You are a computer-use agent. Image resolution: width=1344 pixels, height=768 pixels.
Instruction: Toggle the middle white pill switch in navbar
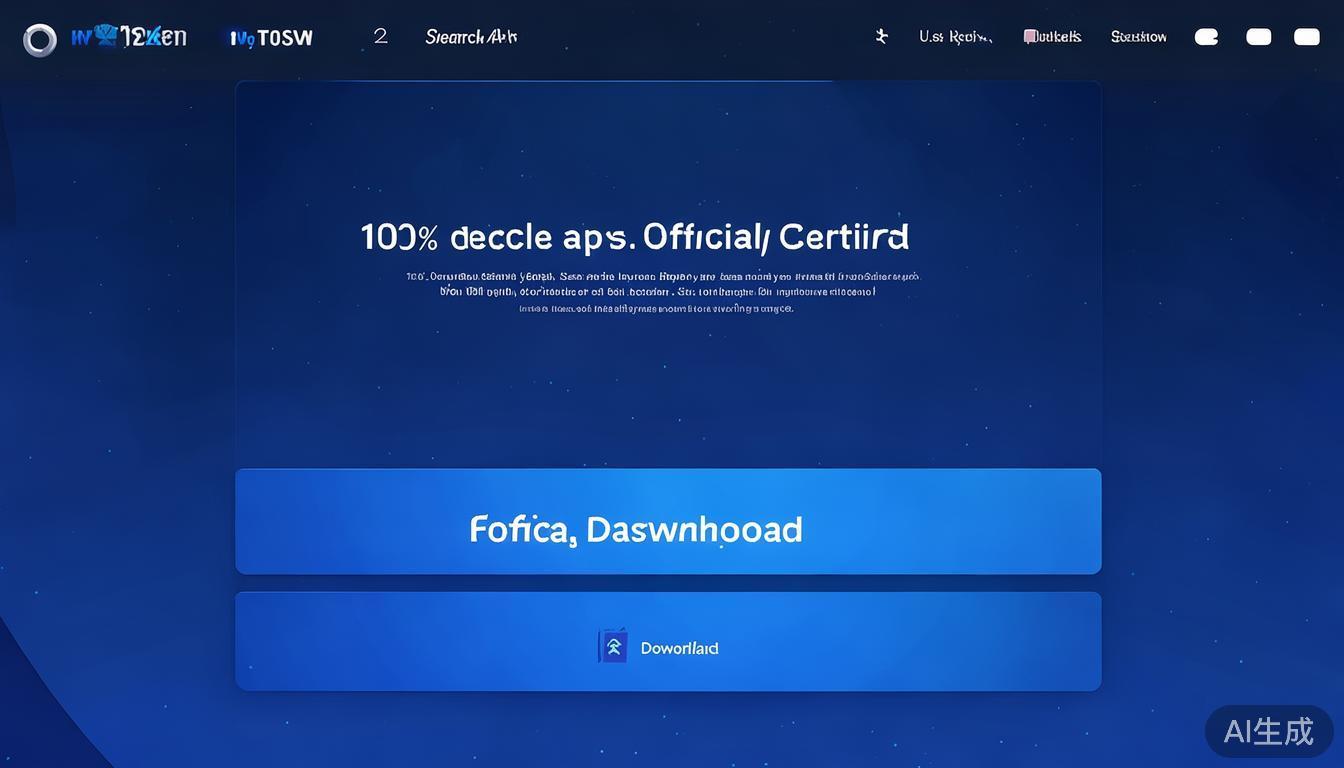(x=1258, y=37)
